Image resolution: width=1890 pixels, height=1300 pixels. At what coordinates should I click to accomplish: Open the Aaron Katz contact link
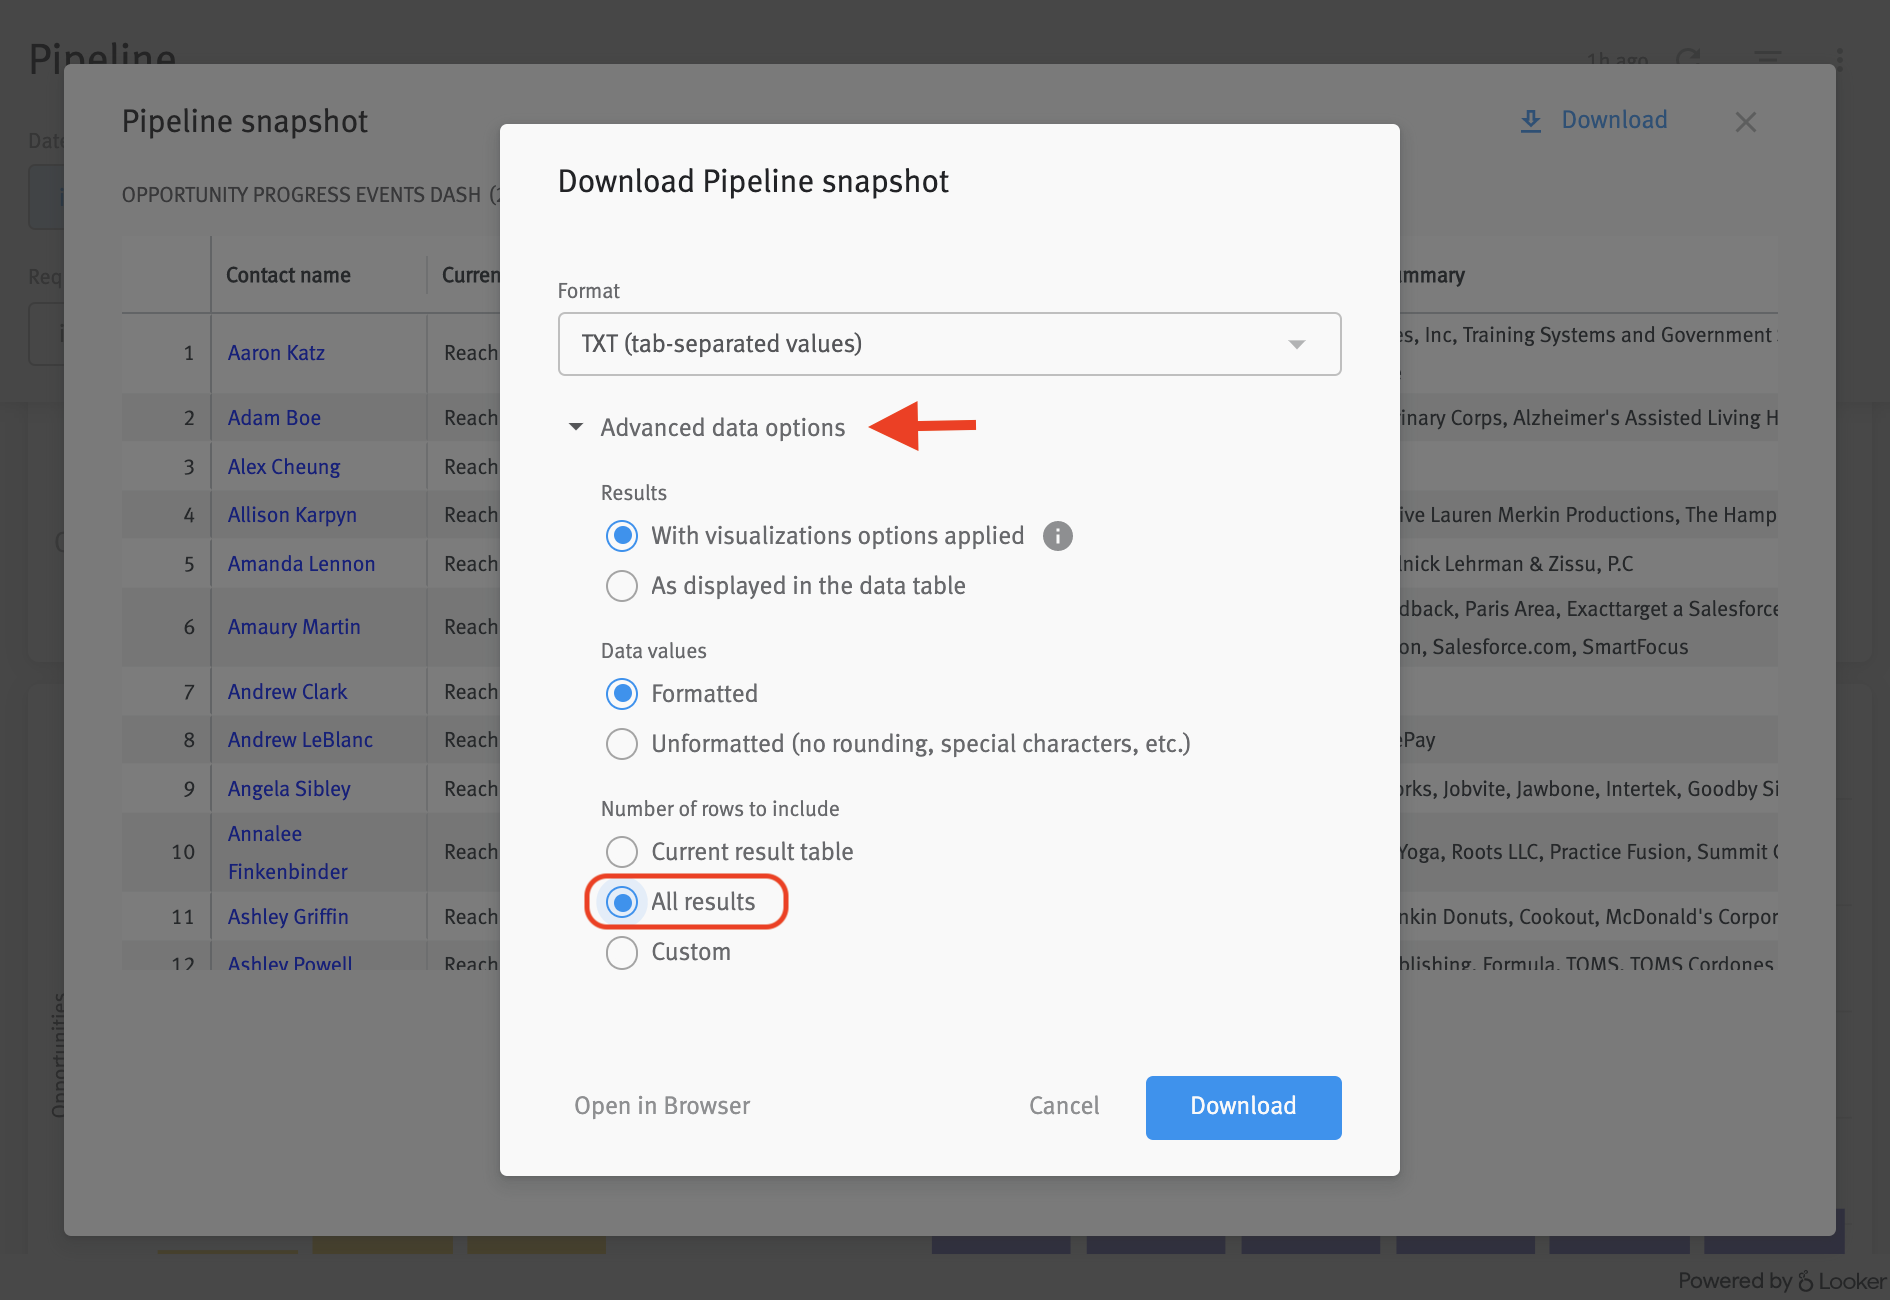click(276, 352)
